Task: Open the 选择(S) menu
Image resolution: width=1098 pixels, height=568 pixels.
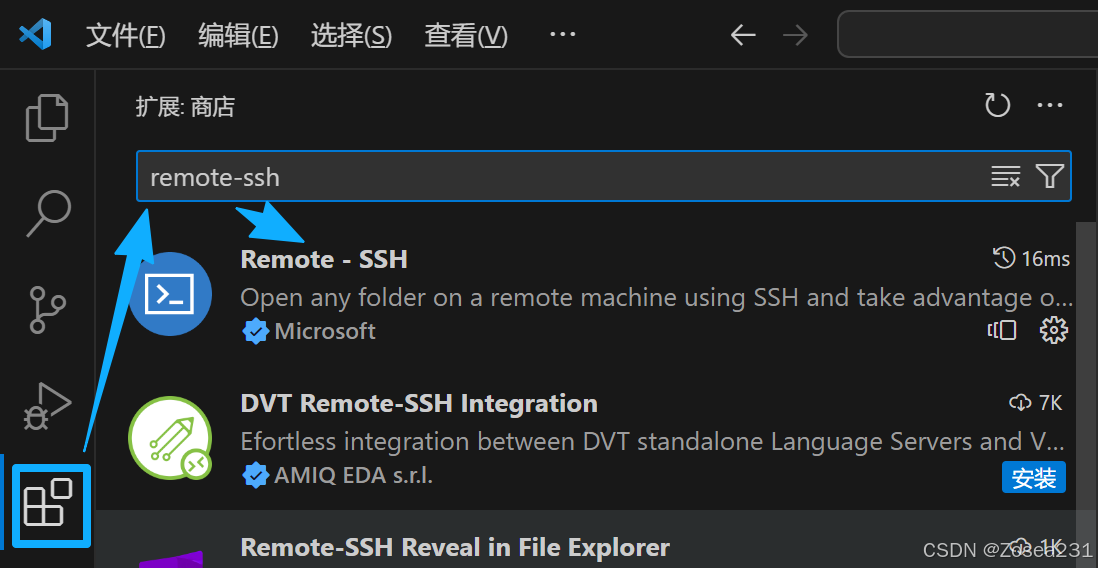Action: tap(351, 36)
